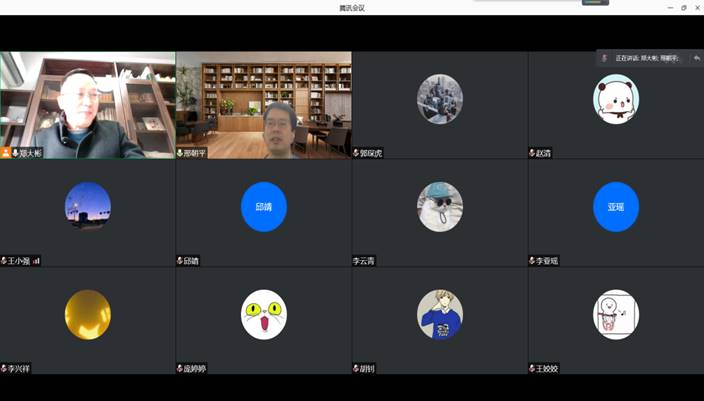Maximize the 腾讯会议 window
This screenshot has height=401, width=704.
click(x=684, y=7)
